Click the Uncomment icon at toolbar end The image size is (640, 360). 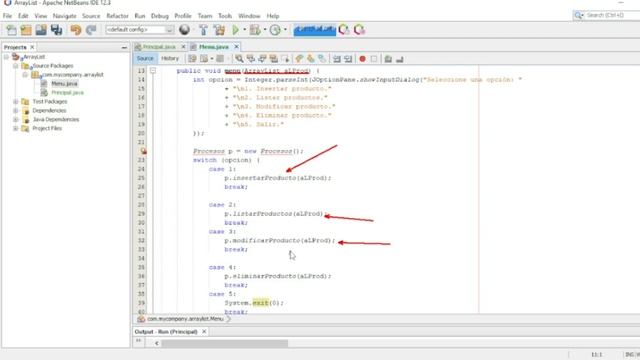(400, 59)
